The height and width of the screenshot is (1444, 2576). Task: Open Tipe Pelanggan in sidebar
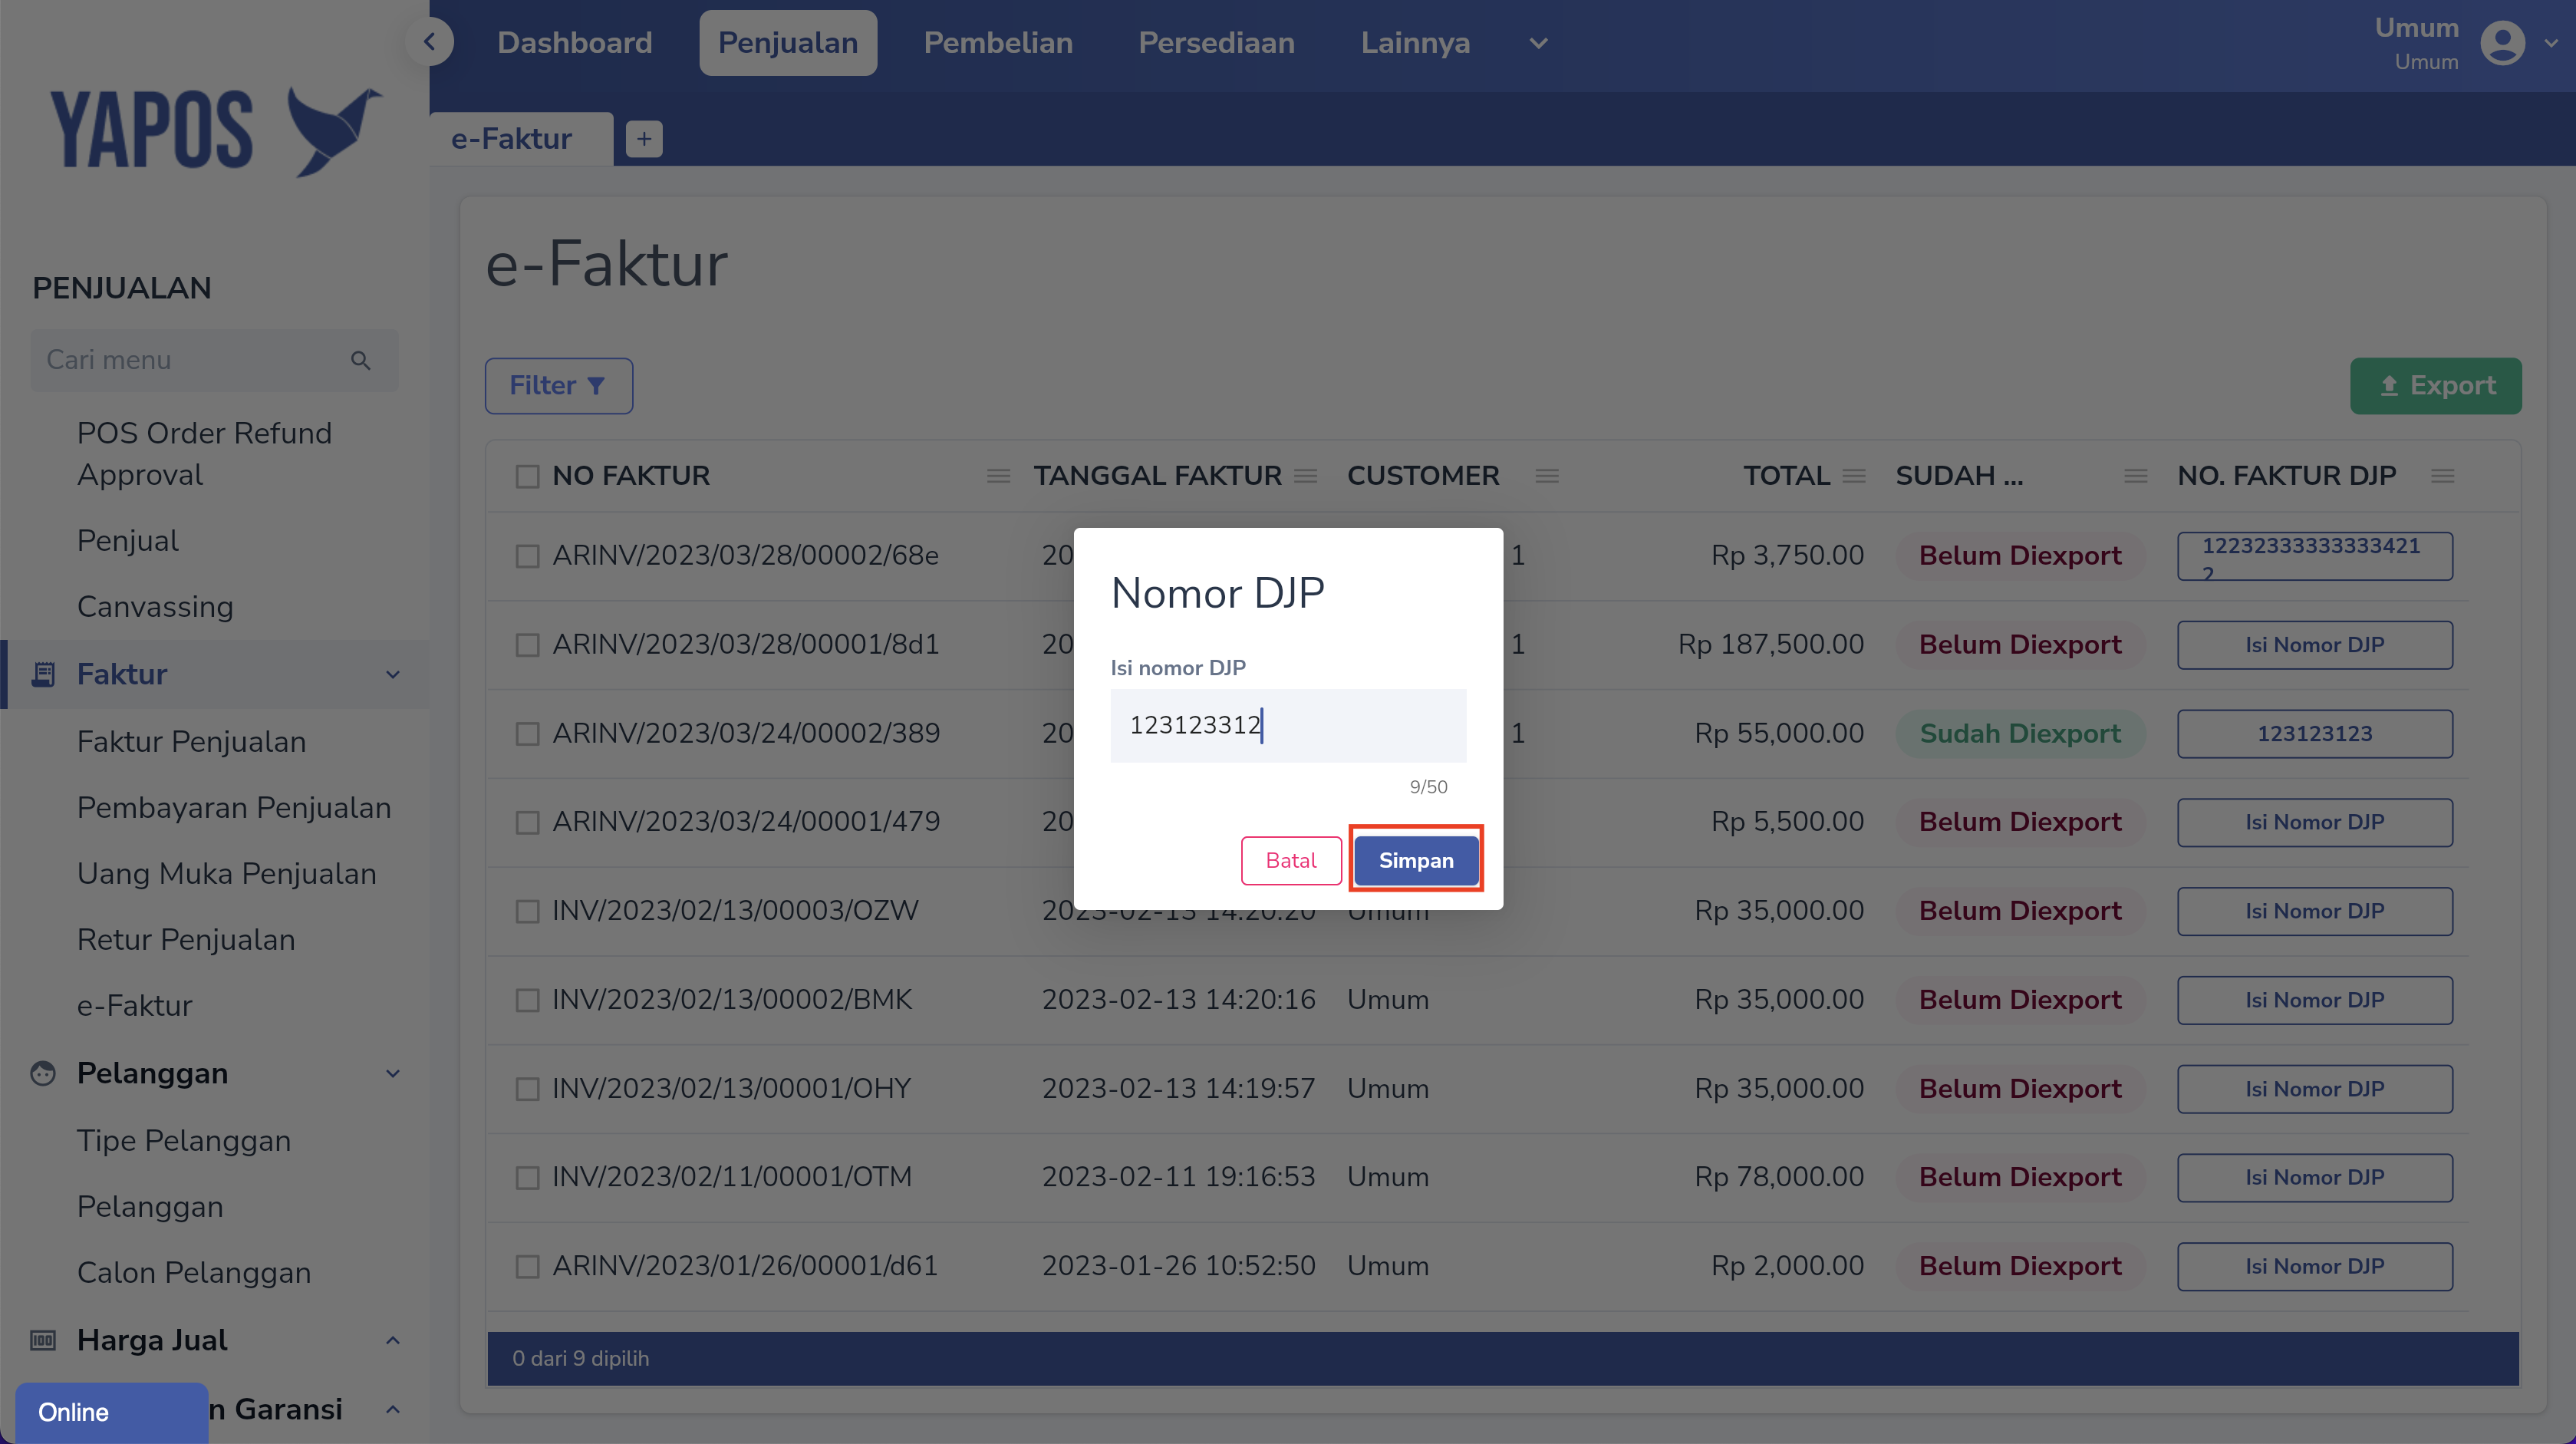184,1141
